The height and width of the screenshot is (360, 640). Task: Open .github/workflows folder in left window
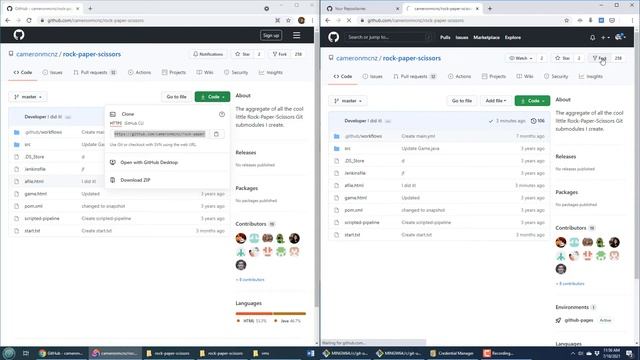tap(43, 132)
